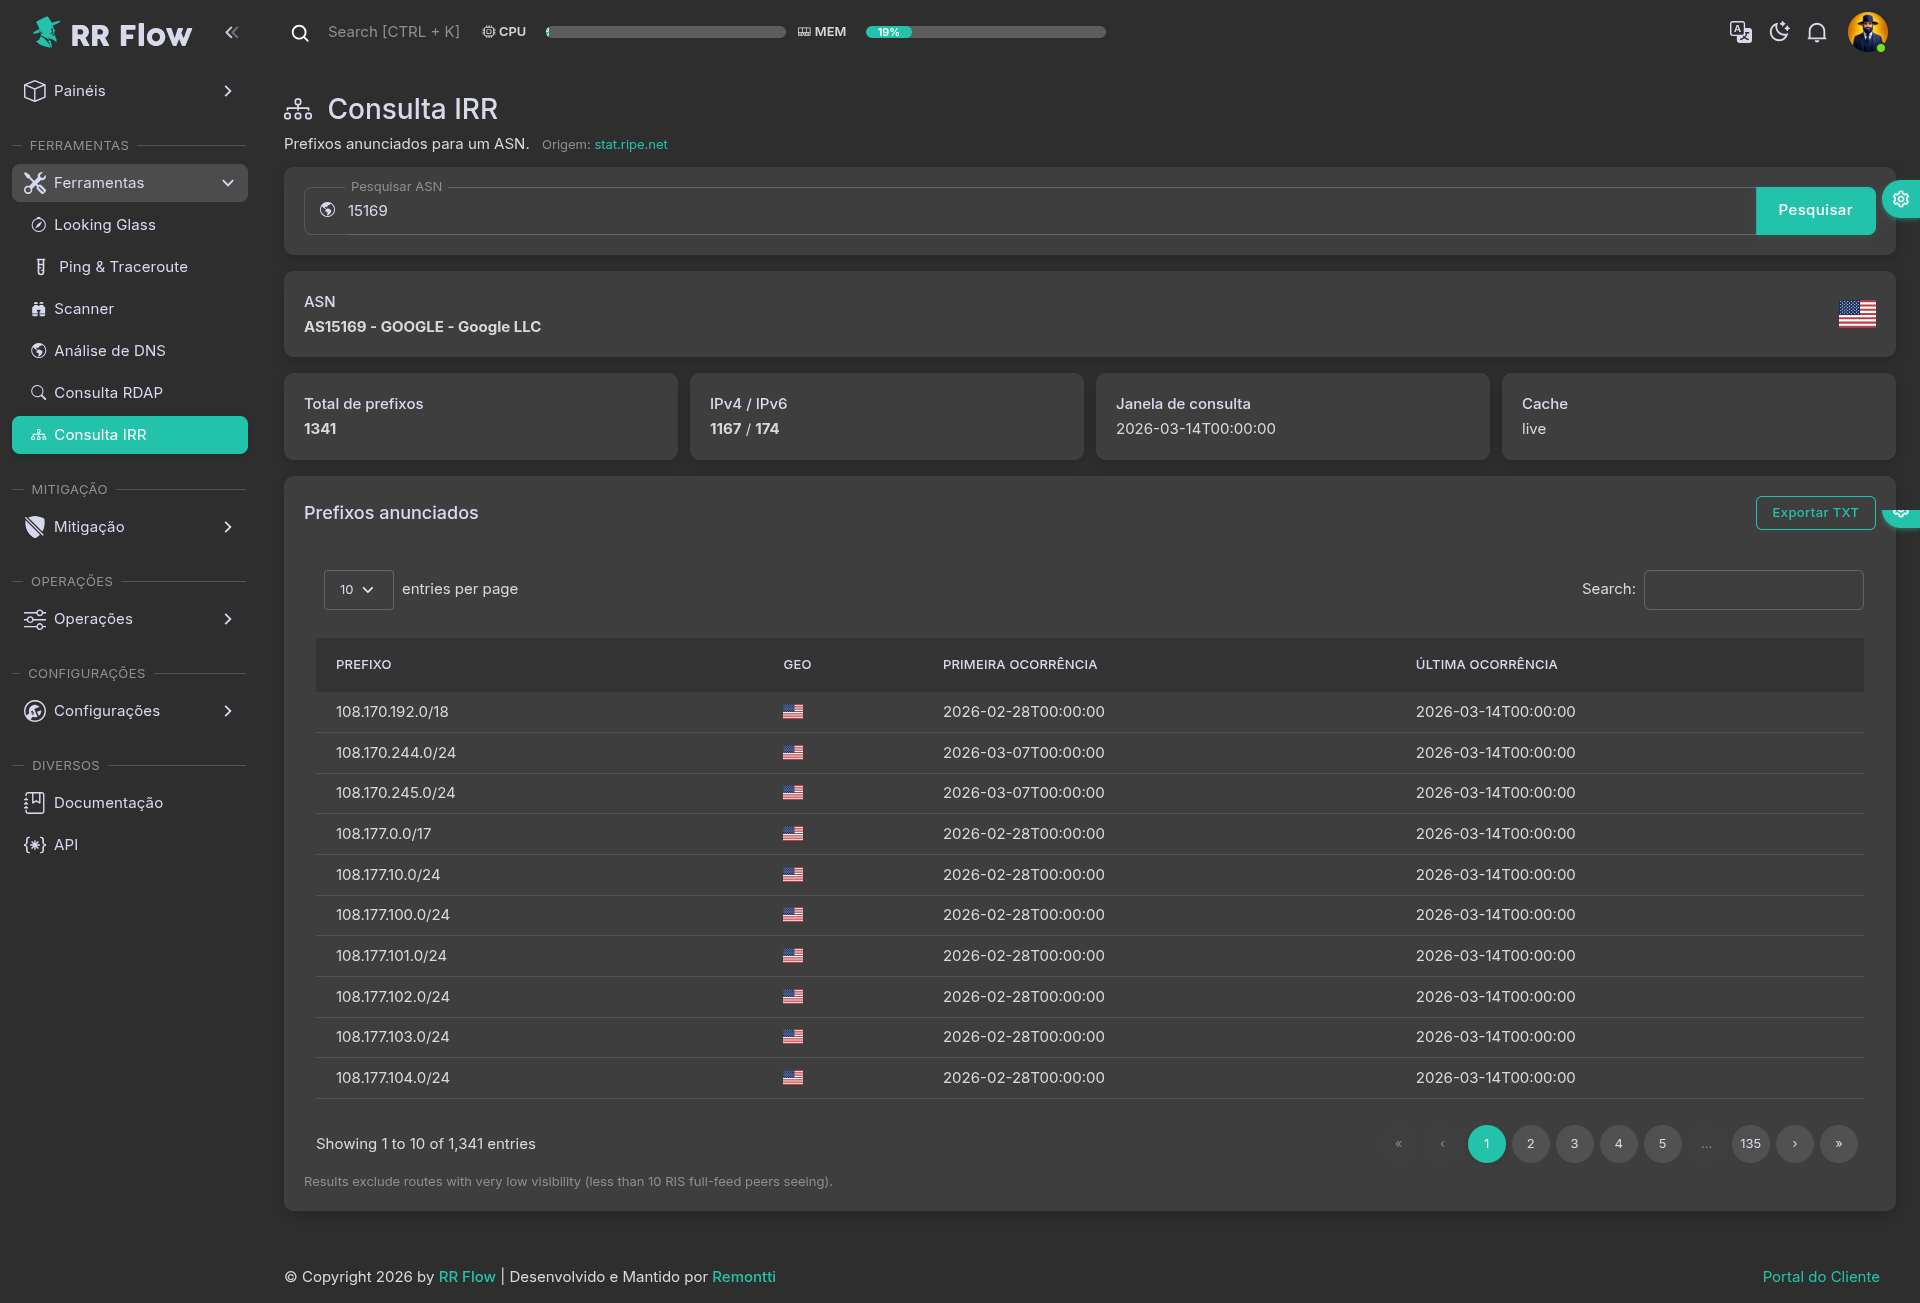The height and width of the screenshot is (1303, 1920).
Task: Open the user avatar menu
Action: tap(1867, 32)
